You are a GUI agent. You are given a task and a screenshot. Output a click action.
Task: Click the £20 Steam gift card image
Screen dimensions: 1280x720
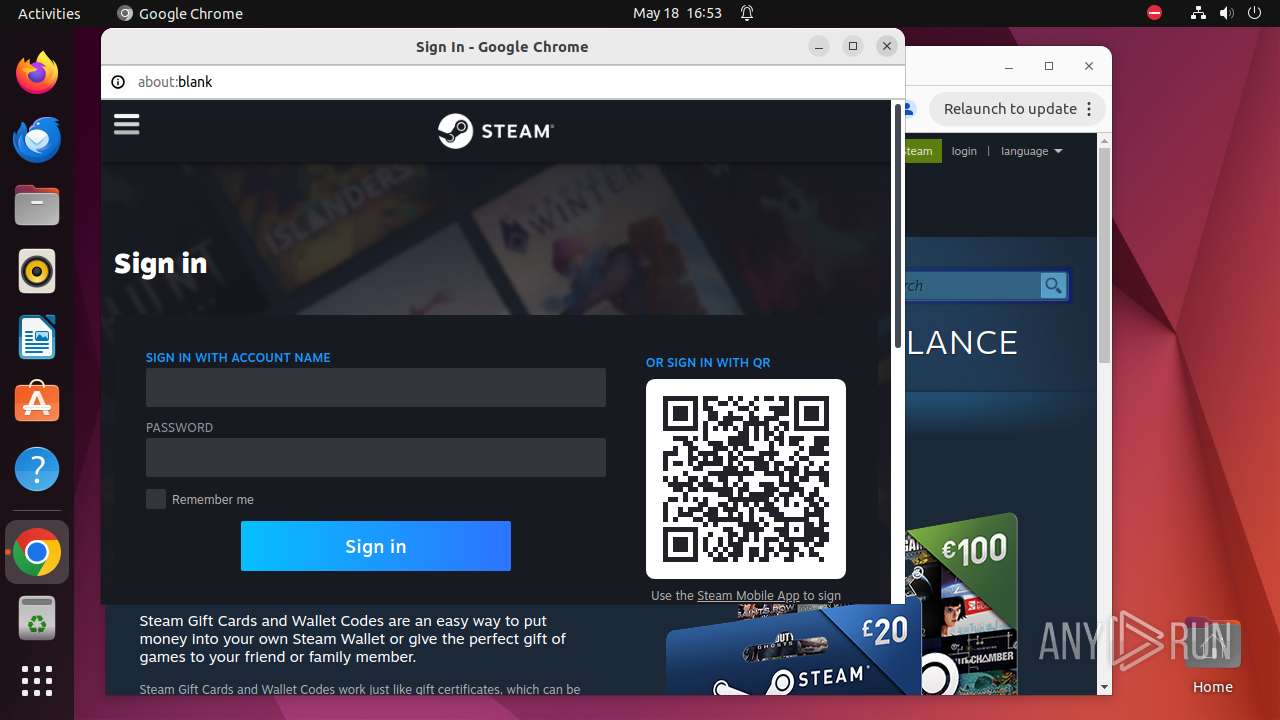point(792,650)
